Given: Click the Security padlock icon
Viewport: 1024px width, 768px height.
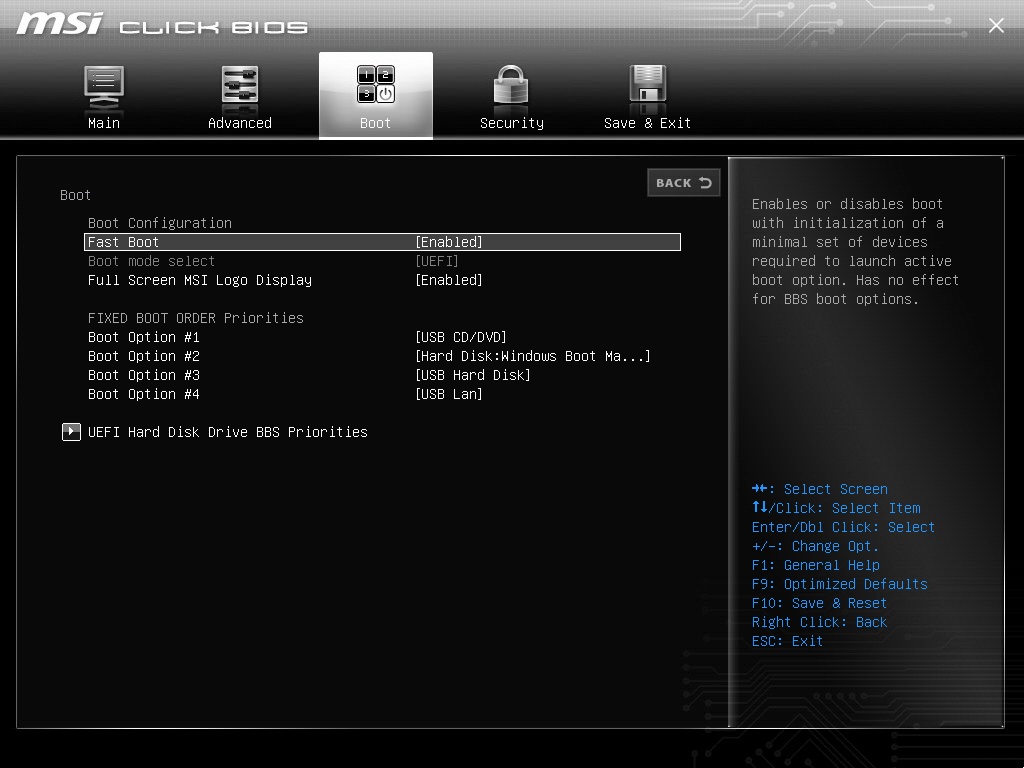Looking at the screenshot, I should [511, 86].
